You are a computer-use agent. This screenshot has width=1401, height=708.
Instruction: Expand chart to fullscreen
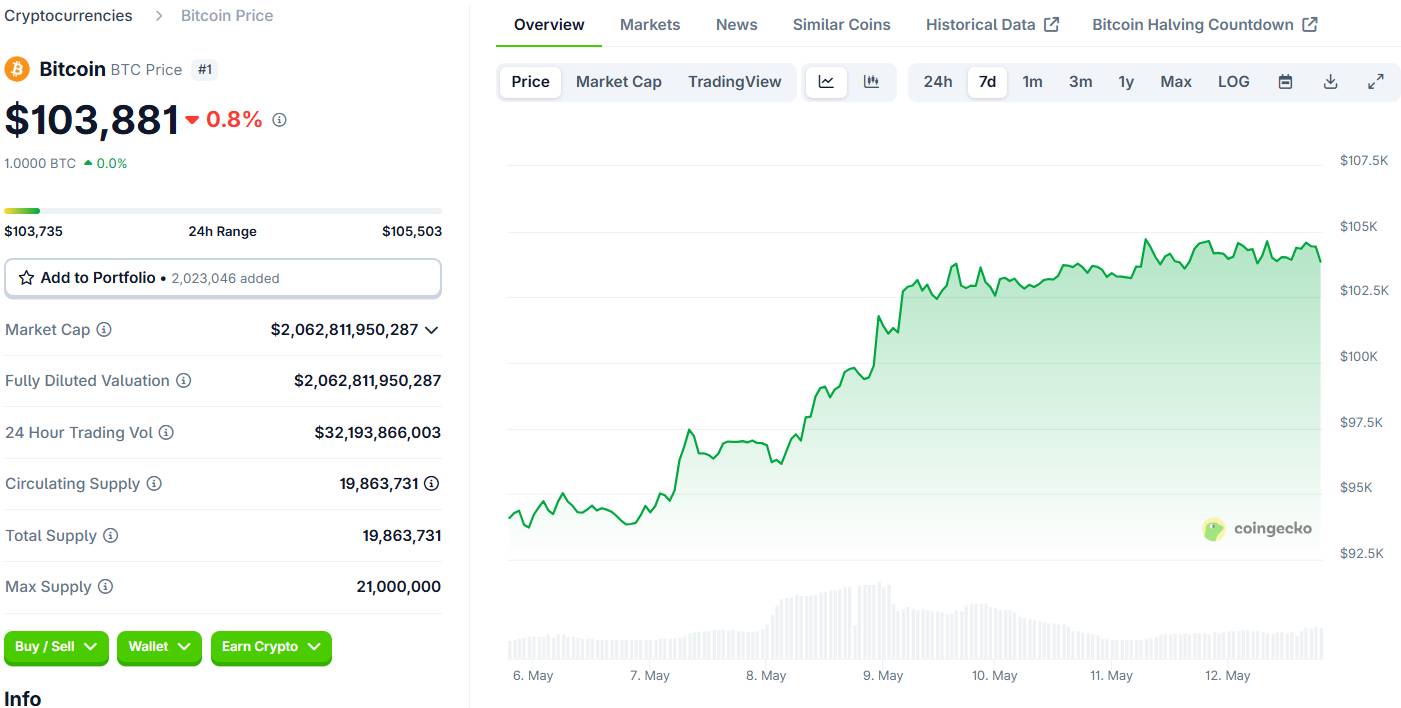(1375, 82)
